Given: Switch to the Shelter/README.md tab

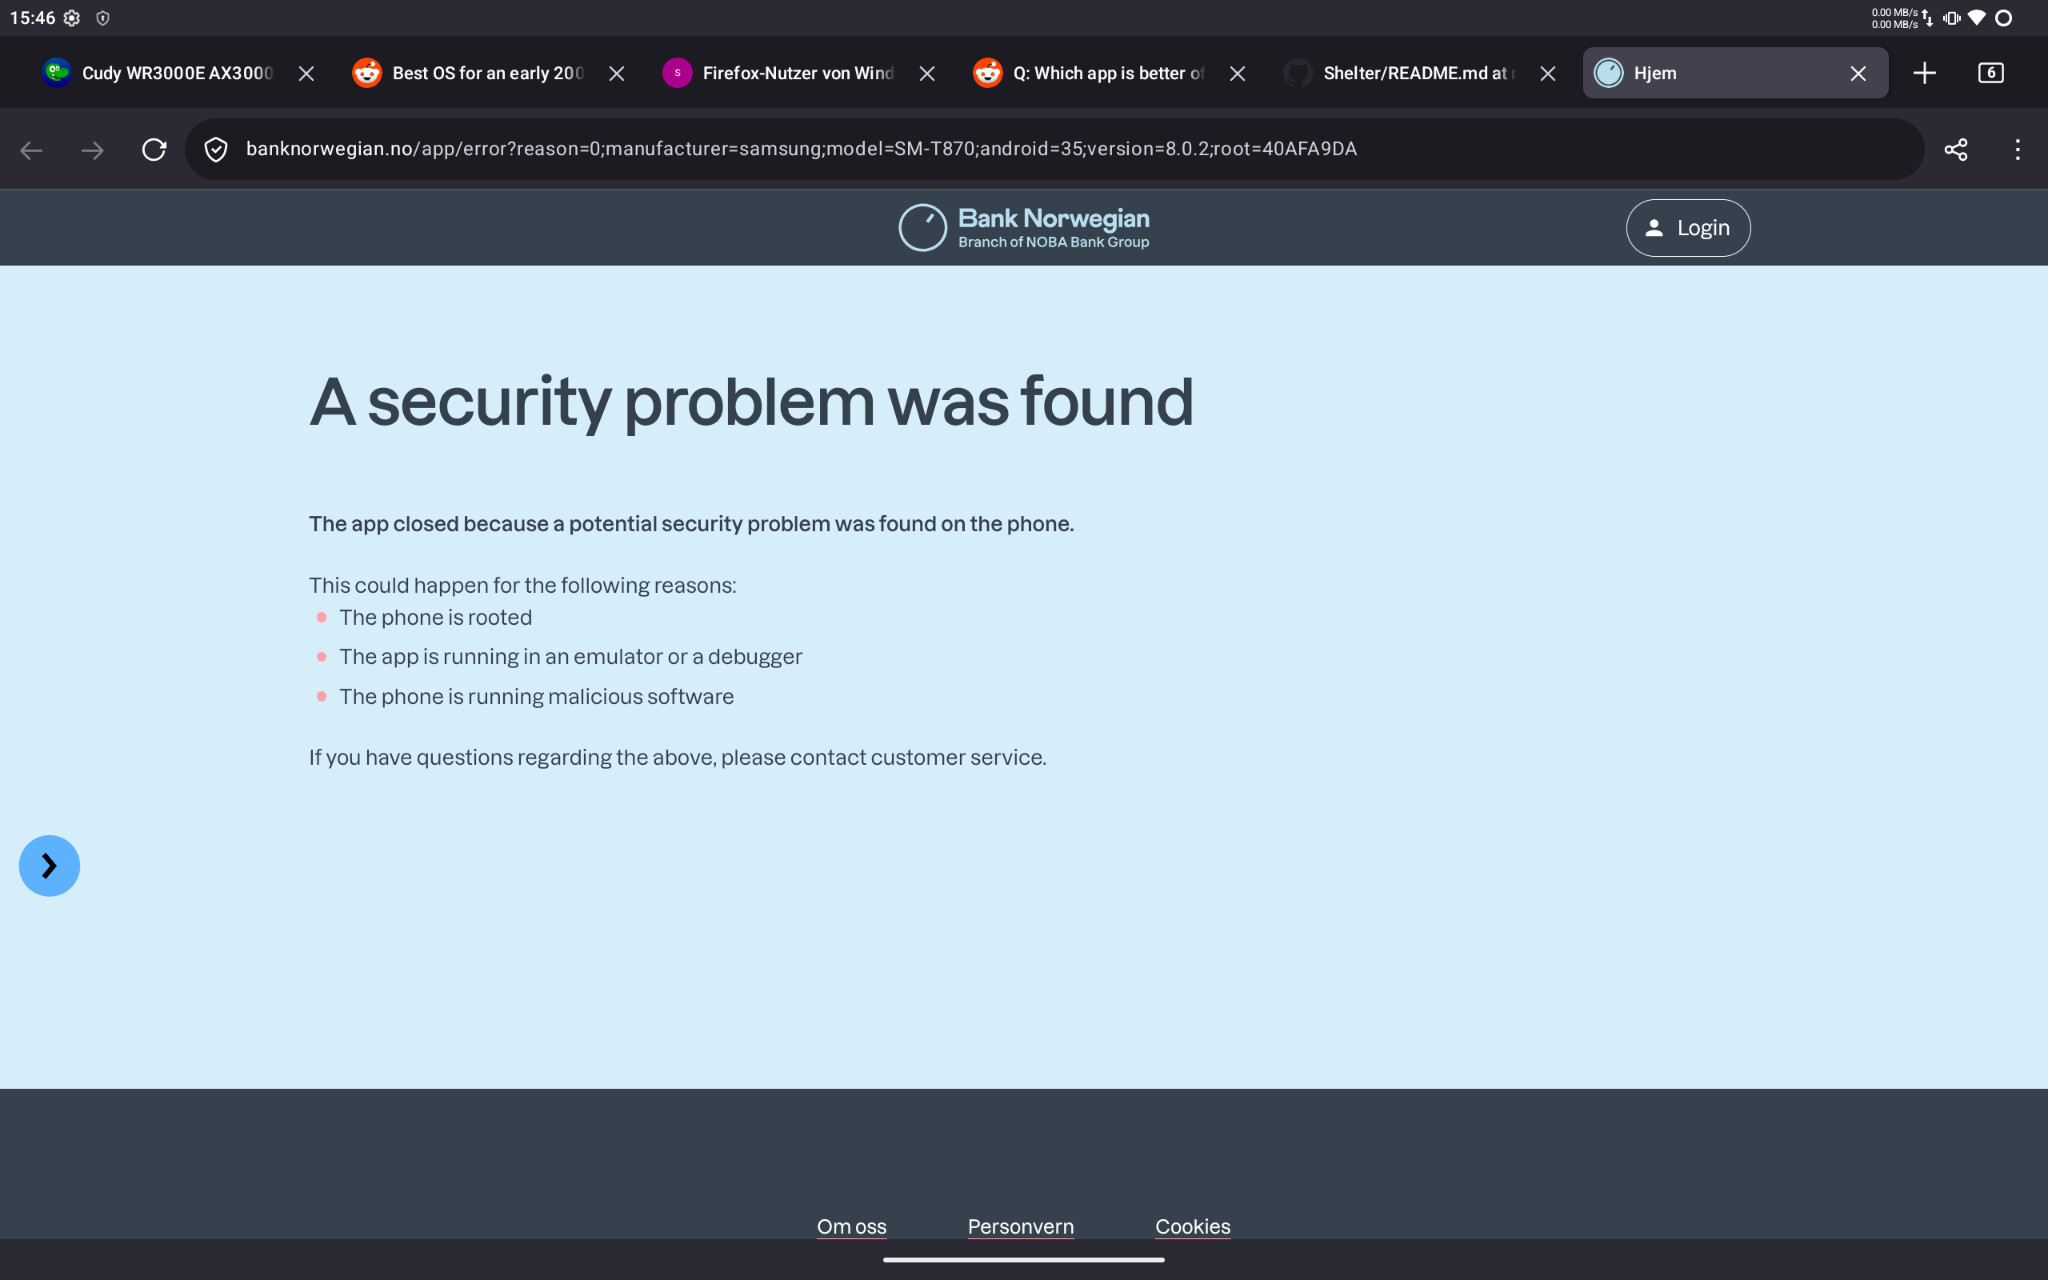Looking at the screenshot, I should tap(1400, 73).
